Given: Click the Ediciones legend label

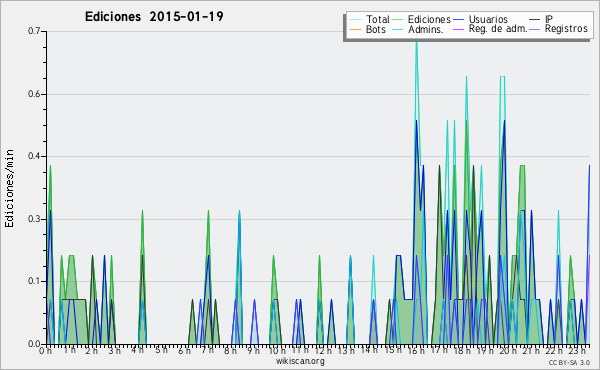Looking at the screenshot, I should (x=429, y=19).
